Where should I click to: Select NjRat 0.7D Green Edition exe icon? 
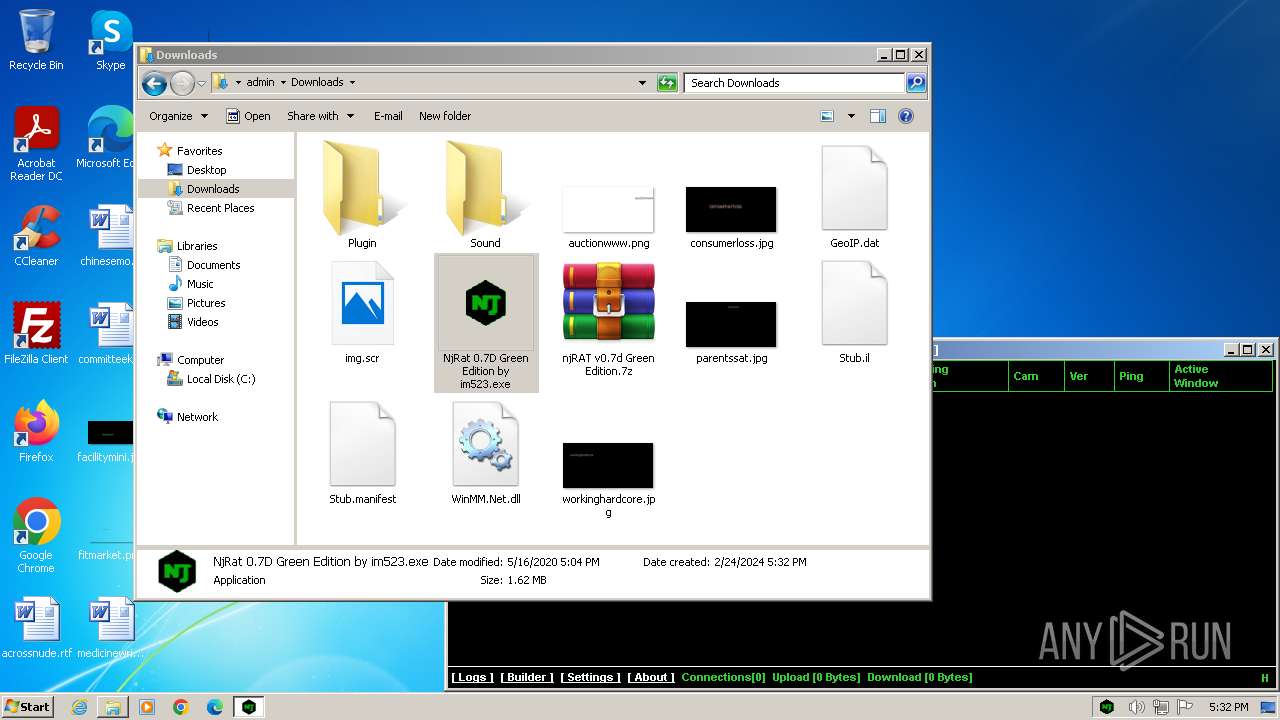tap(486, 303)
